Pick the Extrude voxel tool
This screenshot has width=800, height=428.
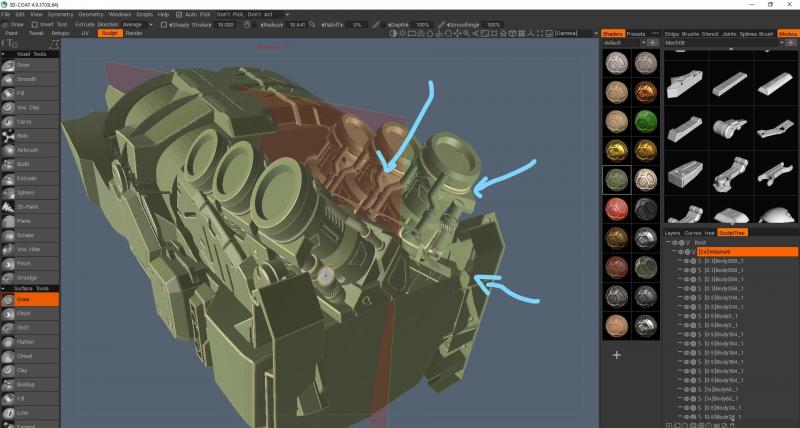click(27, 177)
